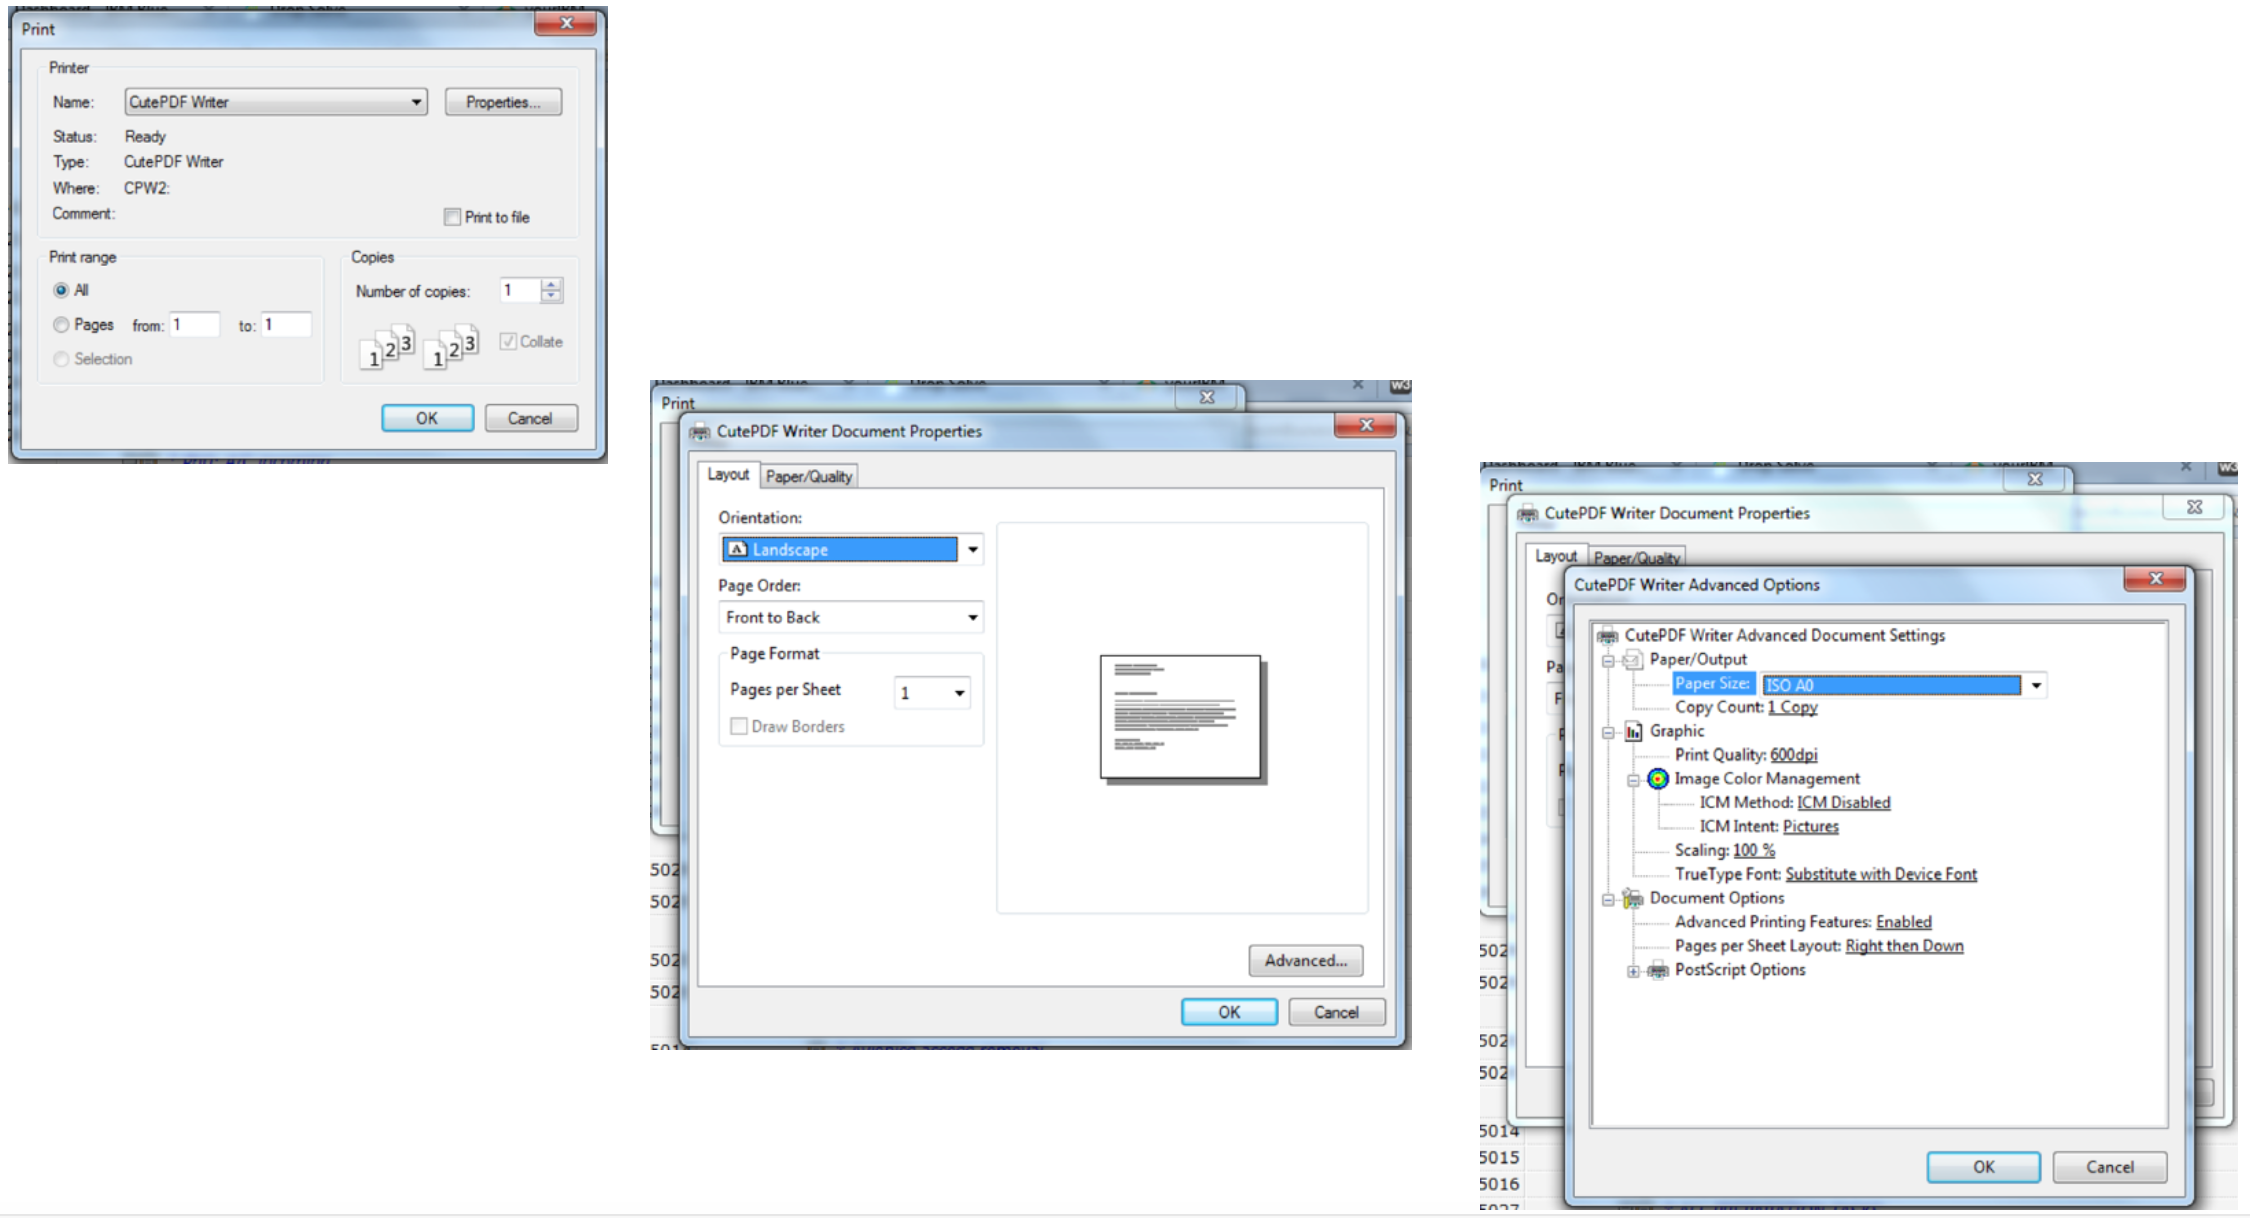Check the Draw Borders checkbox
This screenshot has height=1218, width=2250.
pos(739,727)
